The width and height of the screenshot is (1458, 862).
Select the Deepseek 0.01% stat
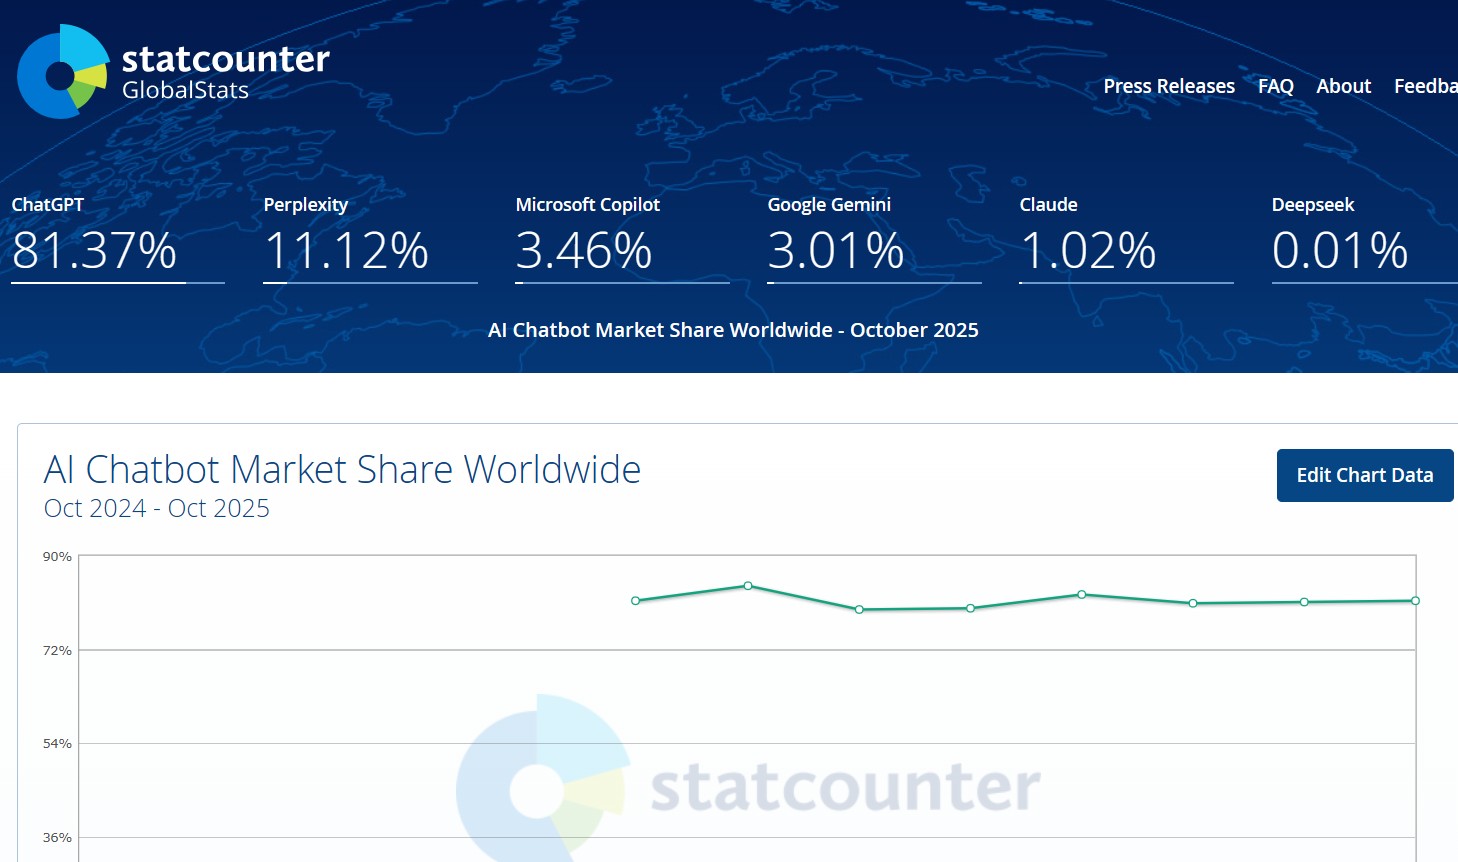coord(1340,250)
